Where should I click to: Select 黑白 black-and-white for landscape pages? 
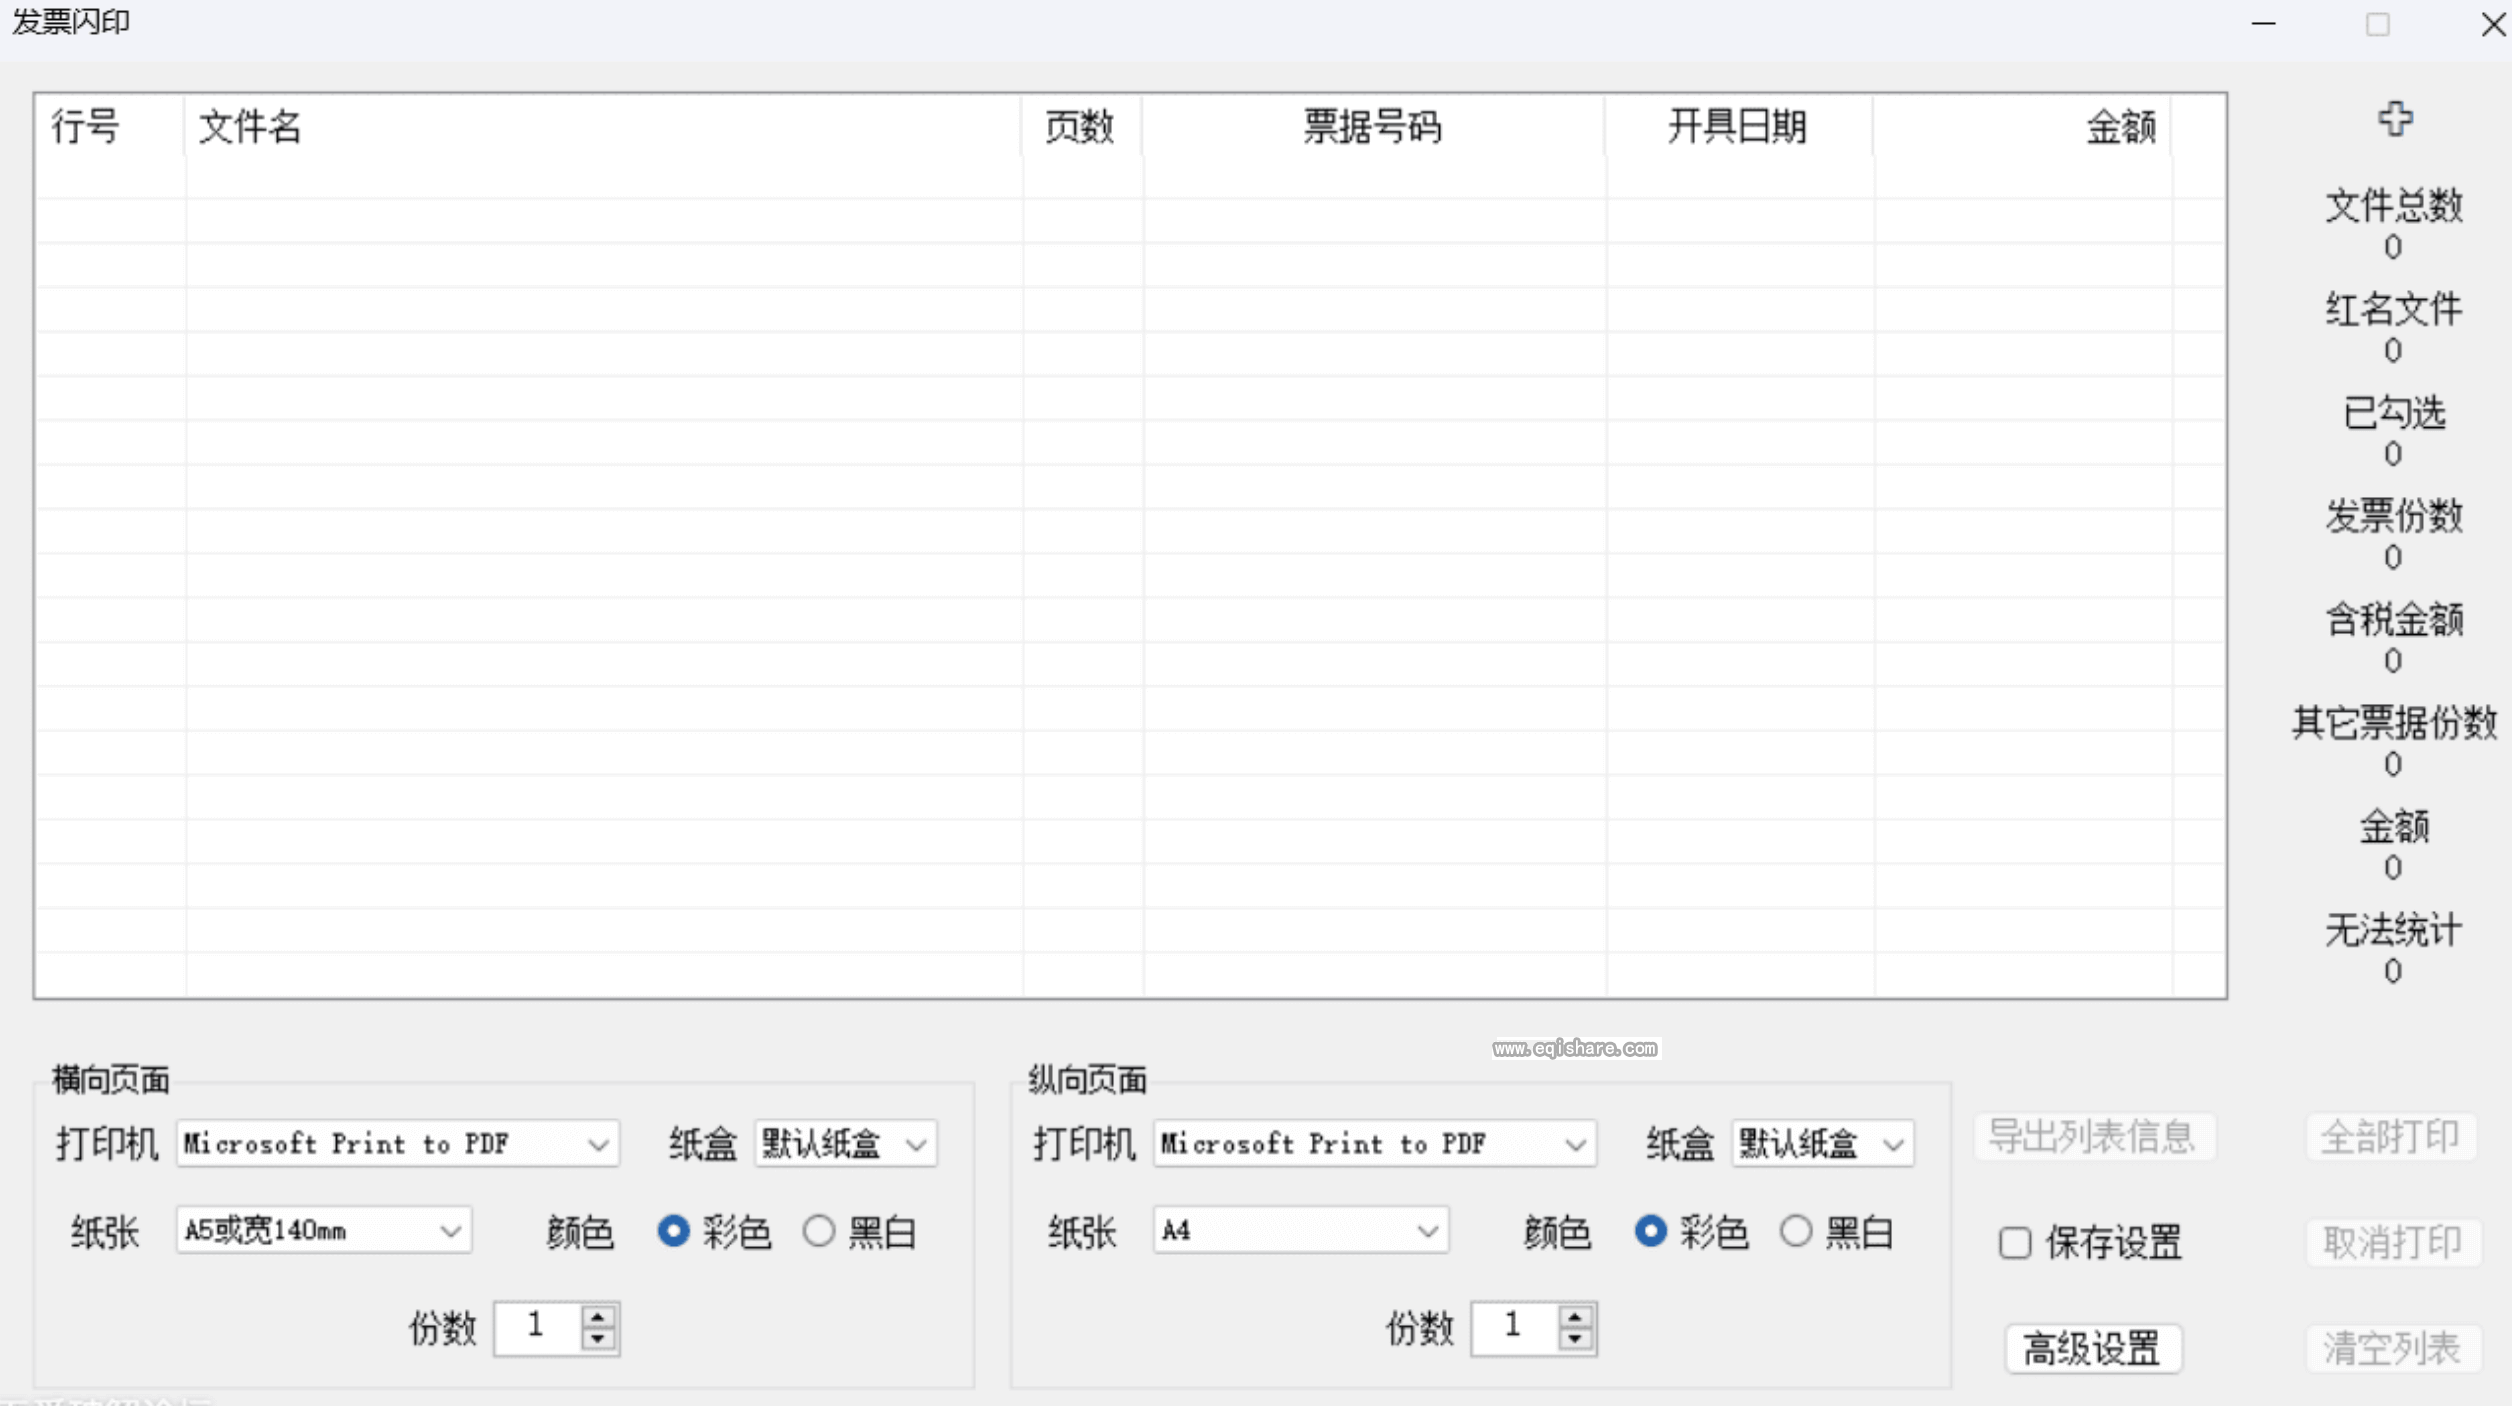[x=819, y=1231]
